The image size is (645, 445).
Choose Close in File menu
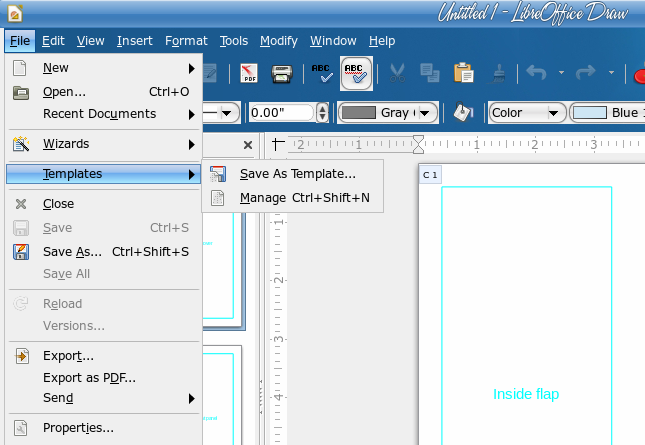103,204
